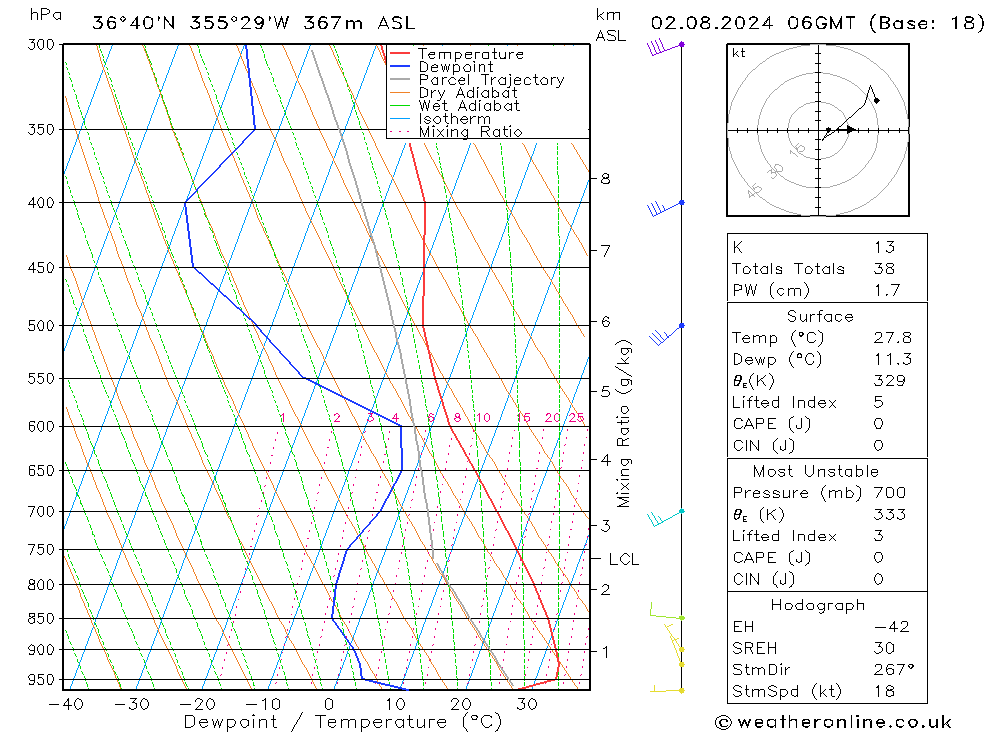Viewport: 1000px width, 733px height.
Task: Click the blue Dewpoint legend line sample
Action: (400, 66)
